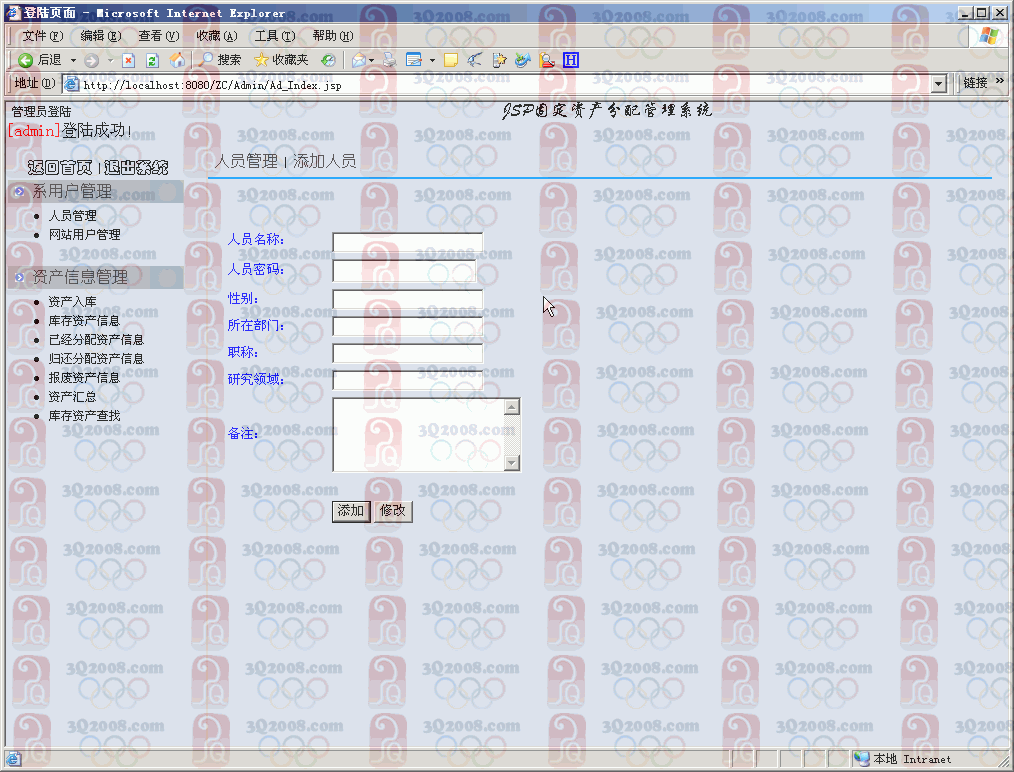Open the 库存资产查找 sidebar link
Screen dimensions: 1014x772
[85, 416]
